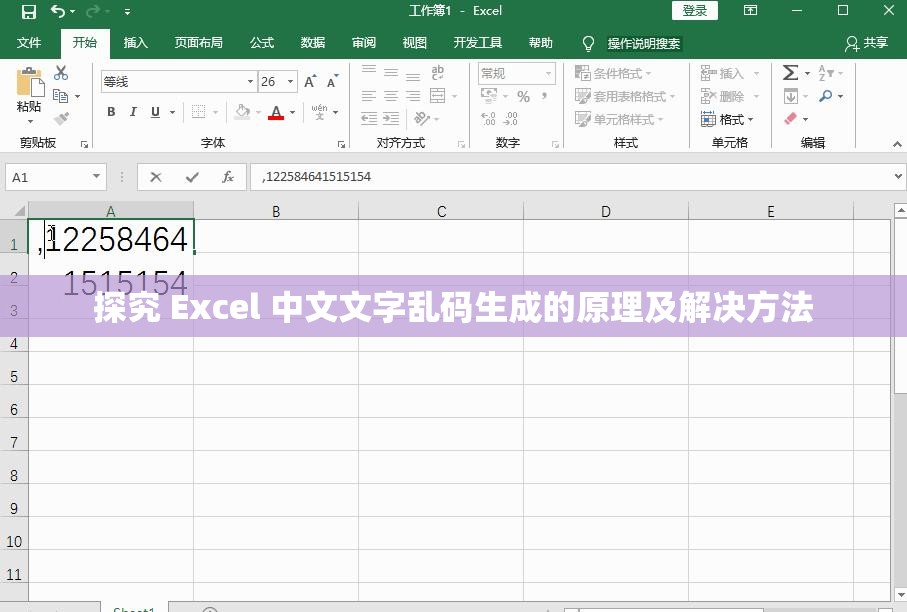
Task: Apply AutoSum with the Σ icon
Action: (x=790, y=73)
